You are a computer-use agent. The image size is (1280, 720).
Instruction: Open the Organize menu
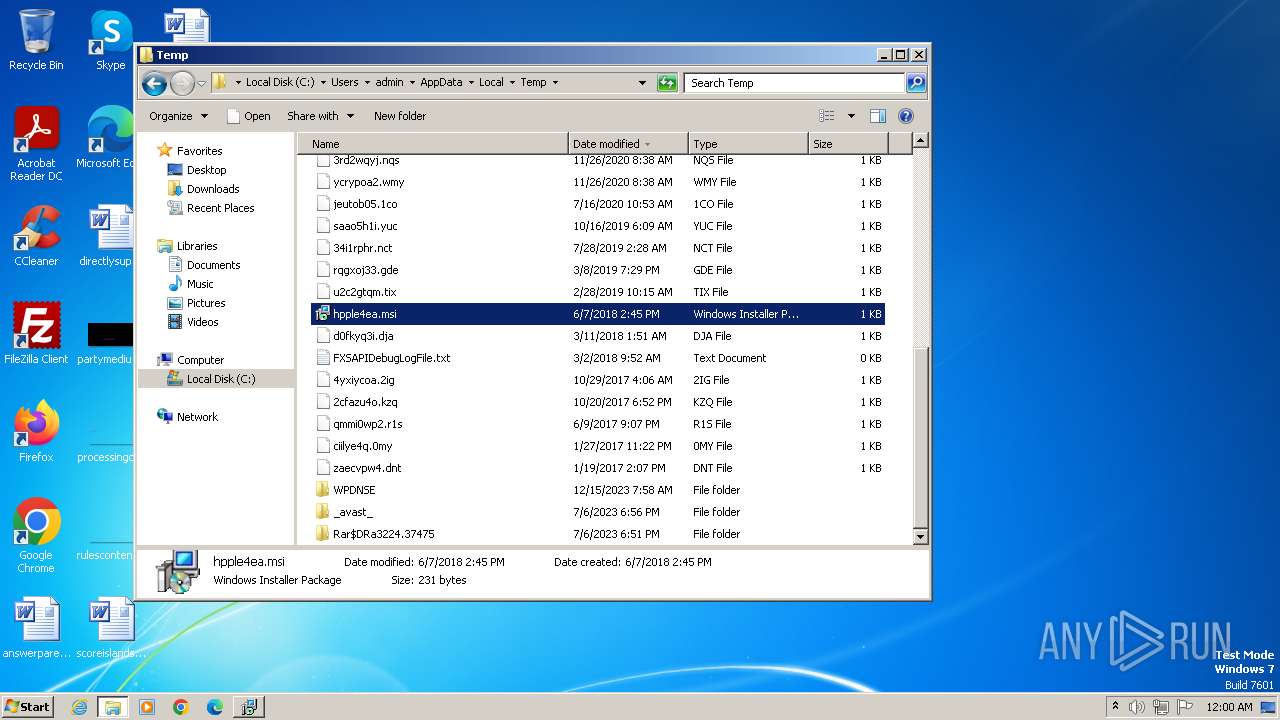click(x=178, y=116)
